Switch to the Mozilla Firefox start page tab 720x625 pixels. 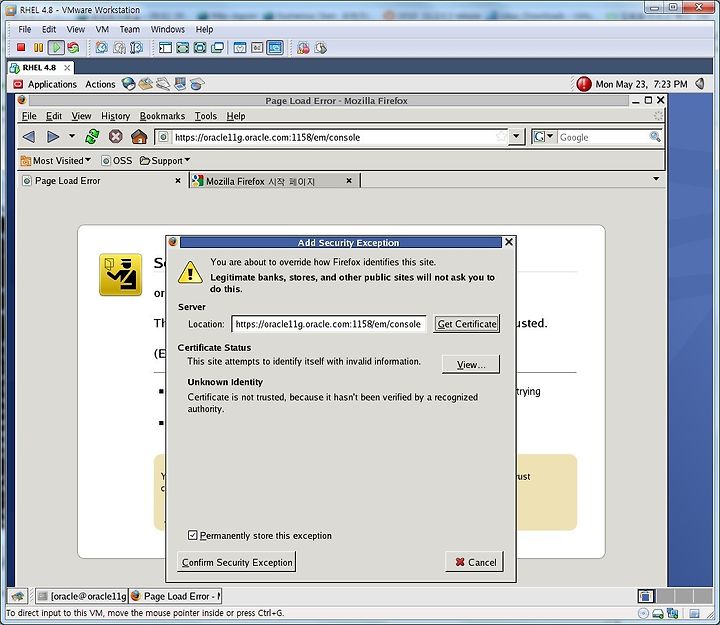pyautogui.click(x=275, y=181)
